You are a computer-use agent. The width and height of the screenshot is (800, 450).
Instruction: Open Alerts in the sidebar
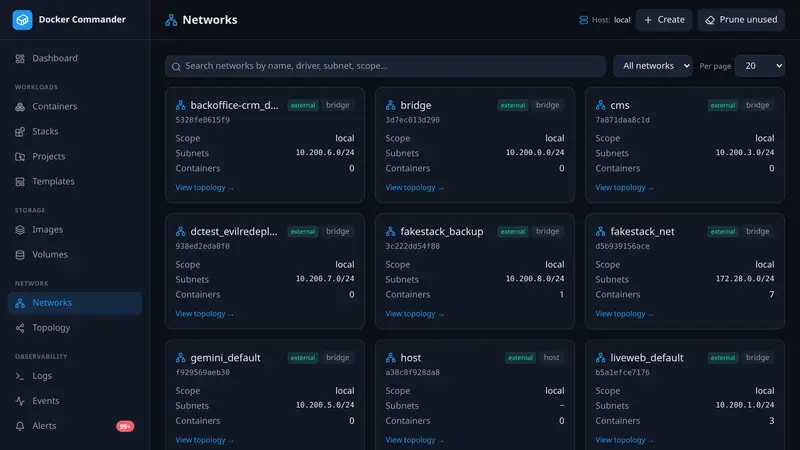tap(74, 426)
